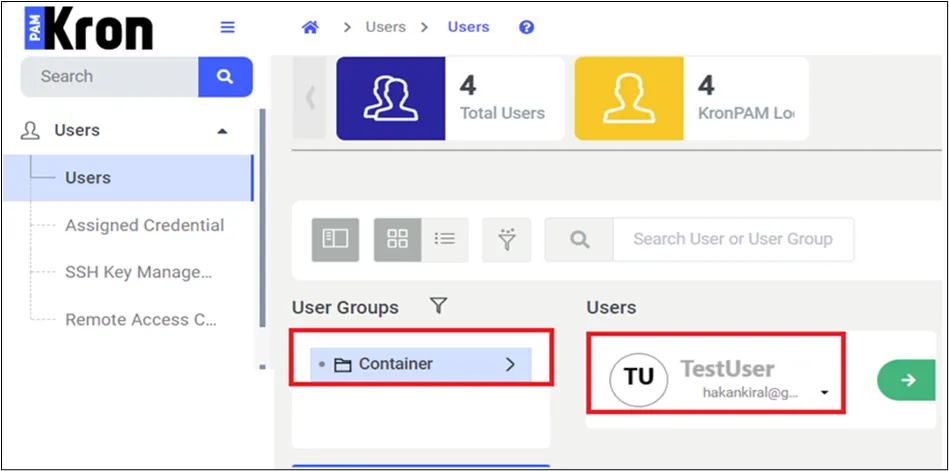Switch to list view

(x=445, y=240)
